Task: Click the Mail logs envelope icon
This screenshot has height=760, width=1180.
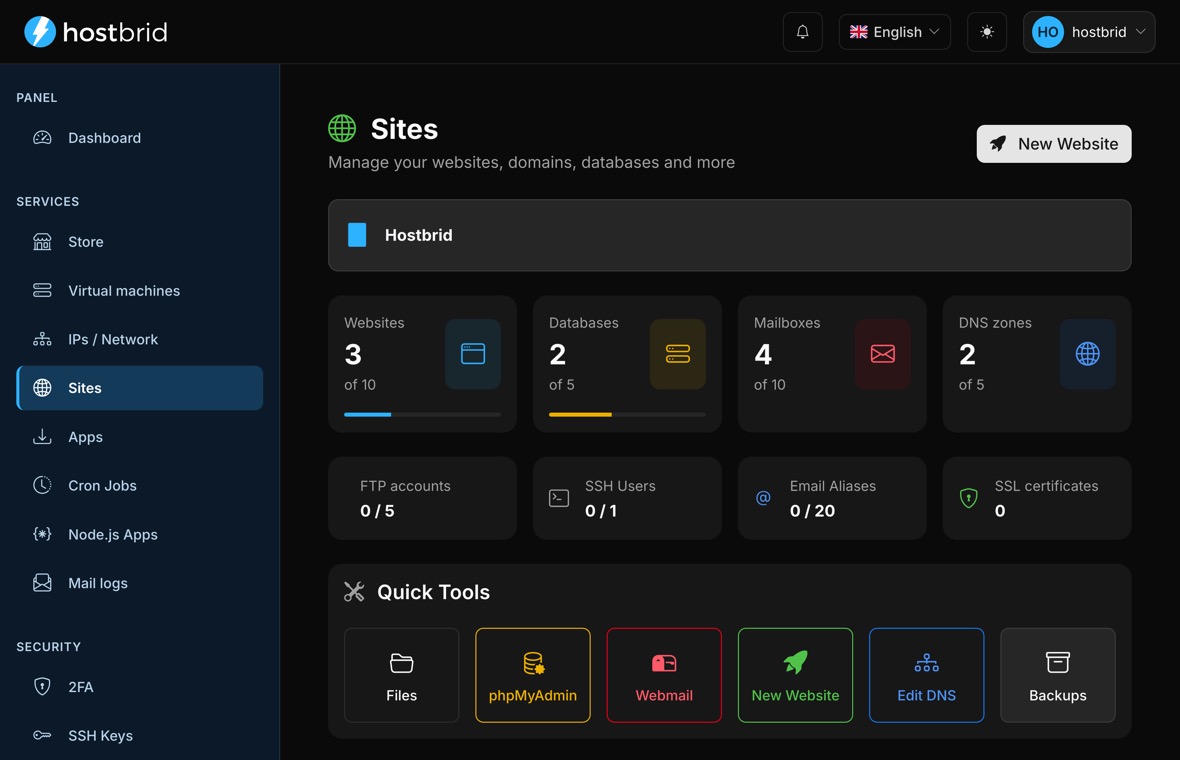Action: coord(42,583)
